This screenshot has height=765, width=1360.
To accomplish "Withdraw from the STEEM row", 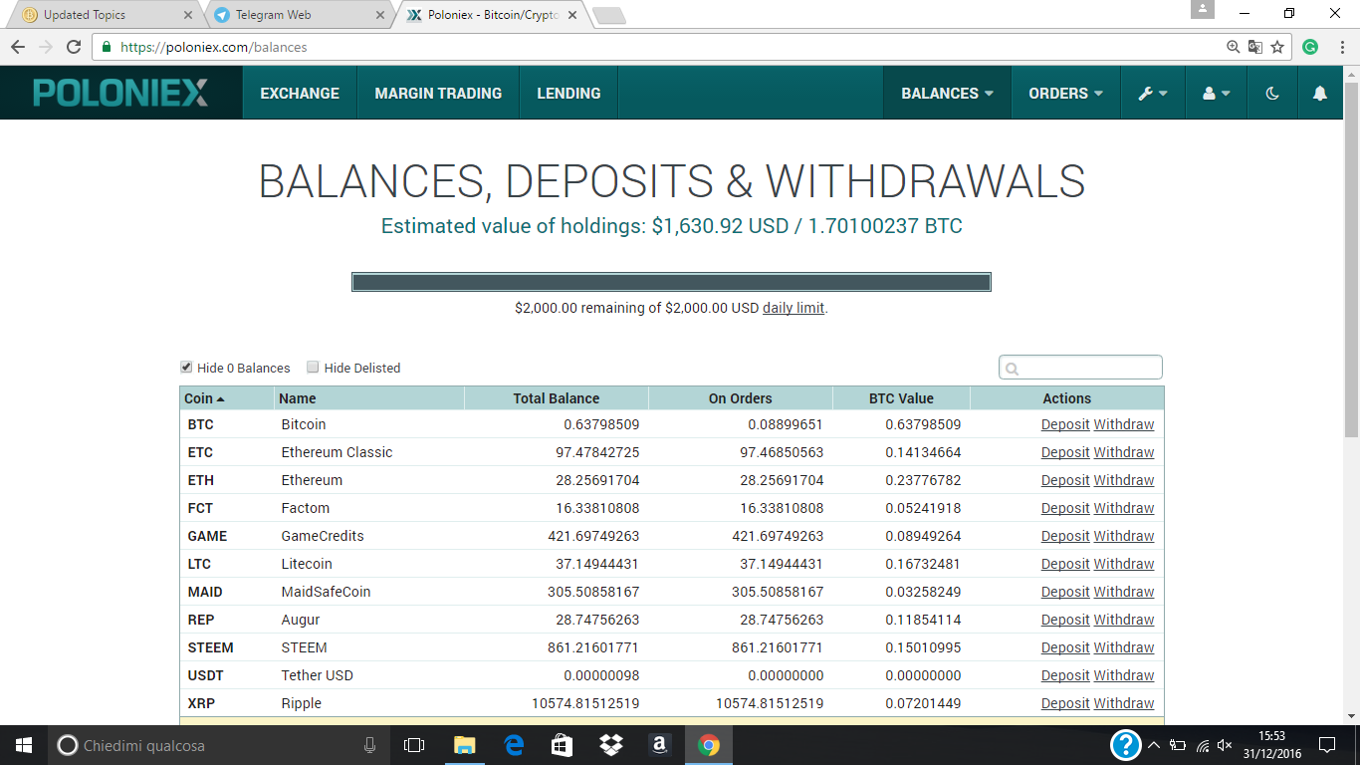I will pos(1124,647).
